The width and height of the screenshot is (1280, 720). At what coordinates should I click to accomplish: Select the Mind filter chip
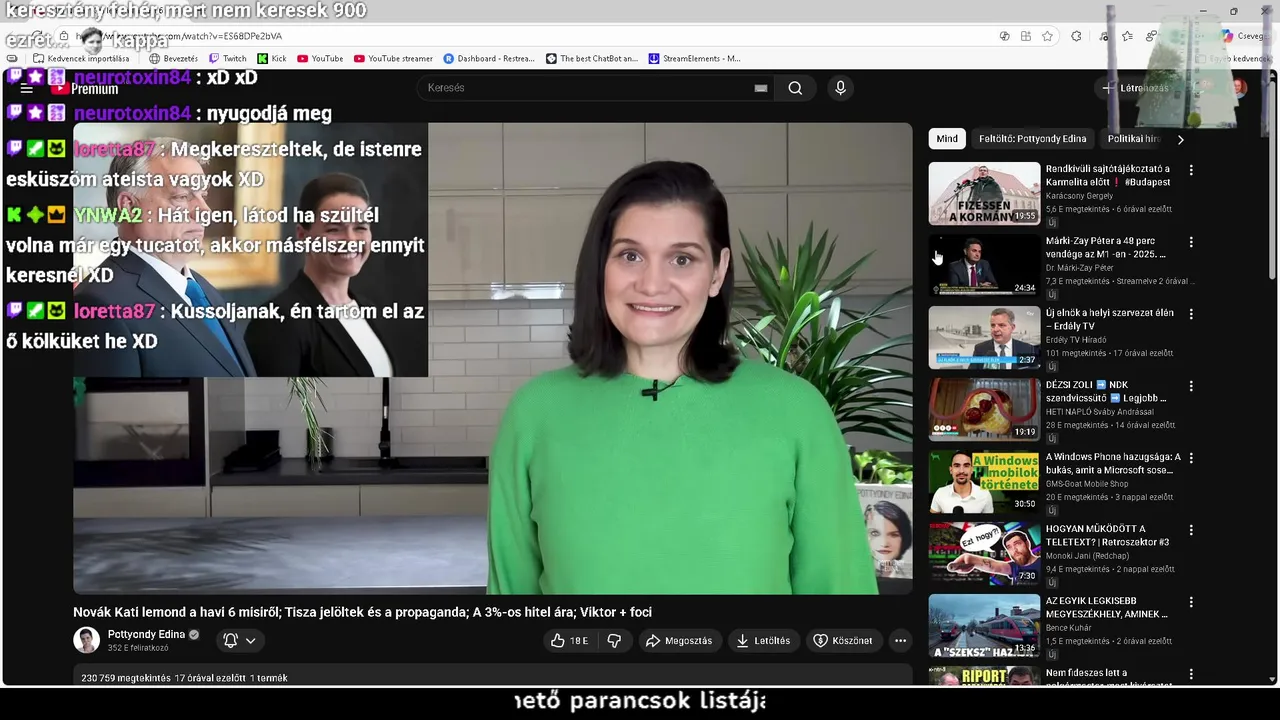coord(947,139)
